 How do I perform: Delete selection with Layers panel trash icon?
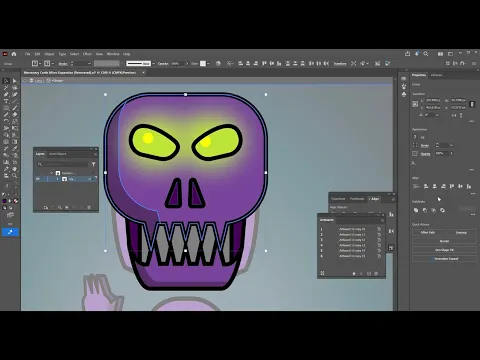click(x=89, y=207)
